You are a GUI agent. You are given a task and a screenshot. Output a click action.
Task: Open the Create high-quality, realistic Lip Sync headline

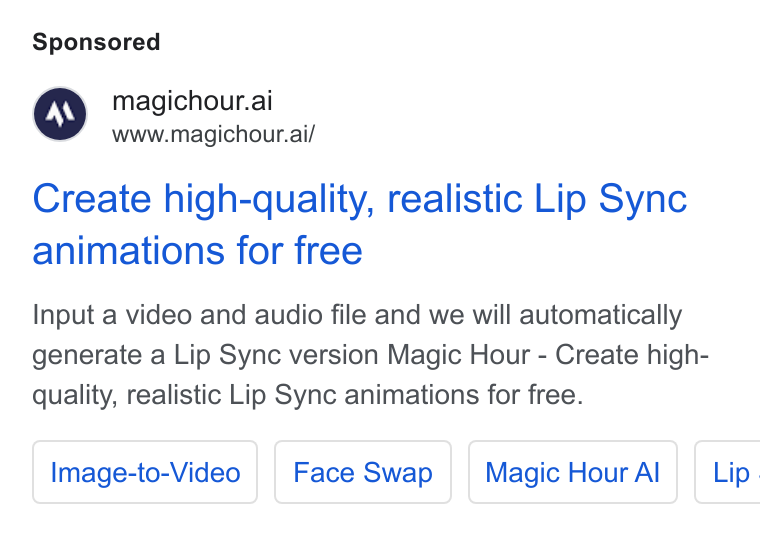[359, 224]
